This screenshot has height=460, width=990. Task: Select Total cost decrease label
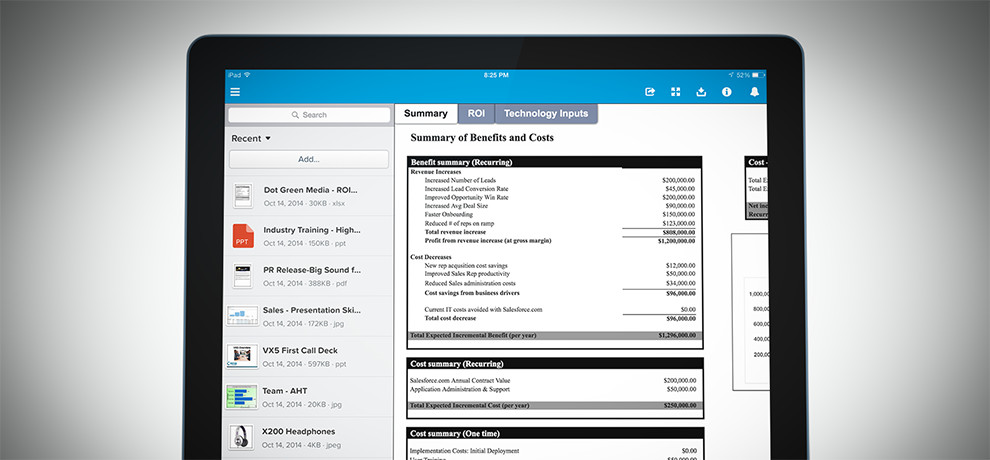coord(450,319)
